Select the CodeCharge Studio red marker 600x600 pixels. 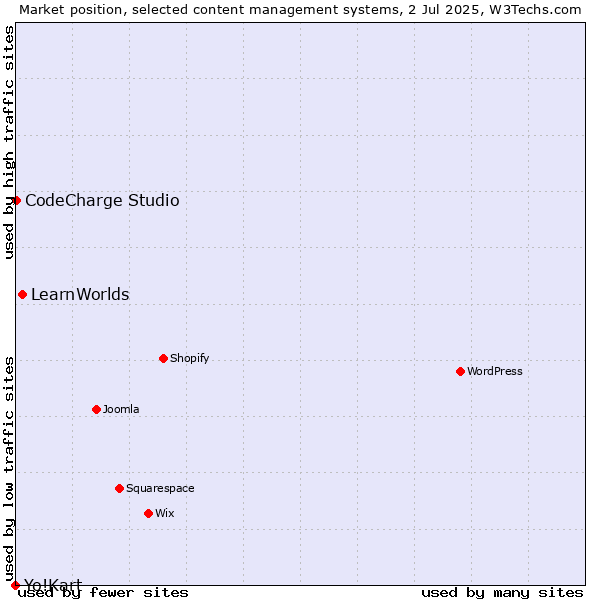pyautogui.click(x=16, y=201)
